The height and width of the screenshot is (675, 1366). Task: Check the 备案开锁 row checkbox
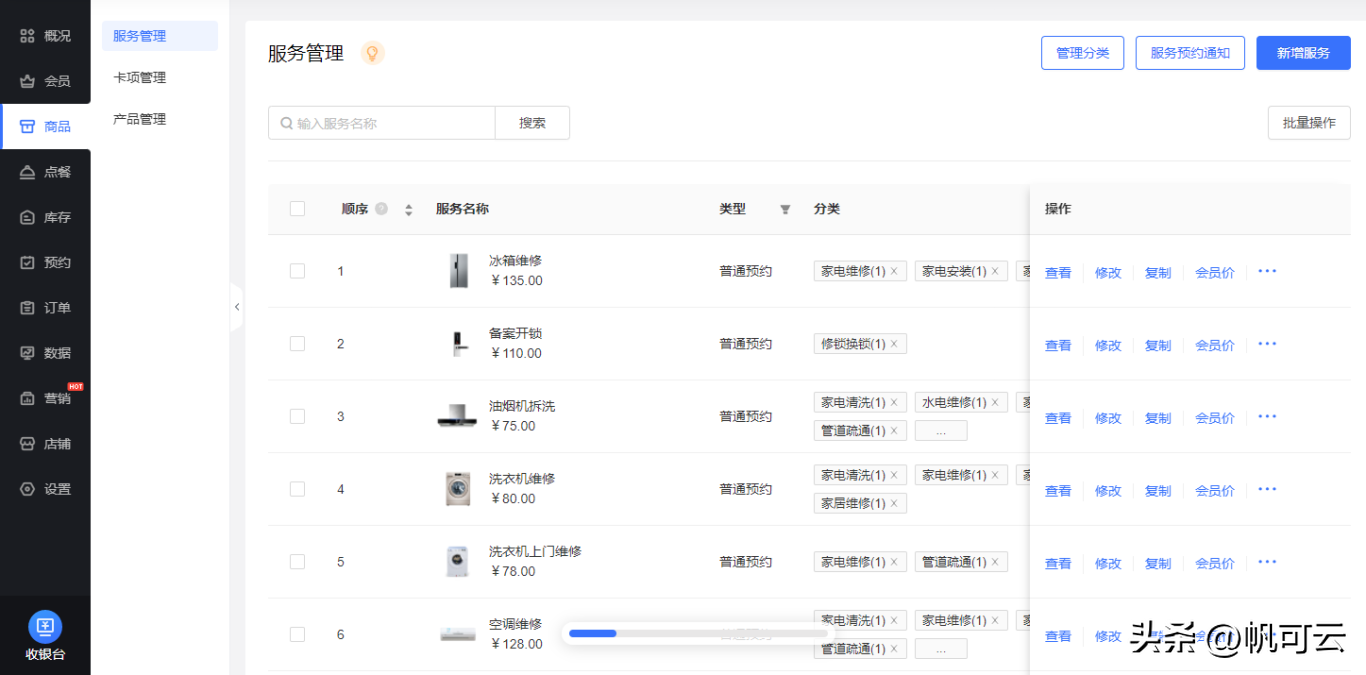pos(297,344)
